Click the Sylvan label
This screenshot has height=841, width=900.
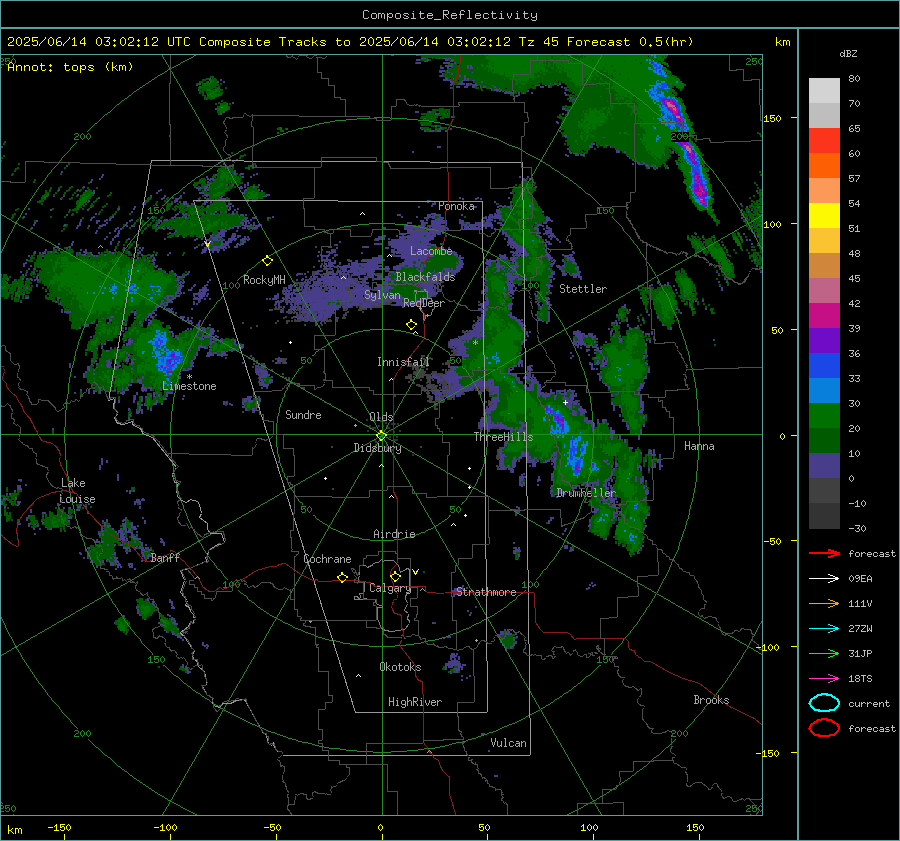click(x=382, y=295)
